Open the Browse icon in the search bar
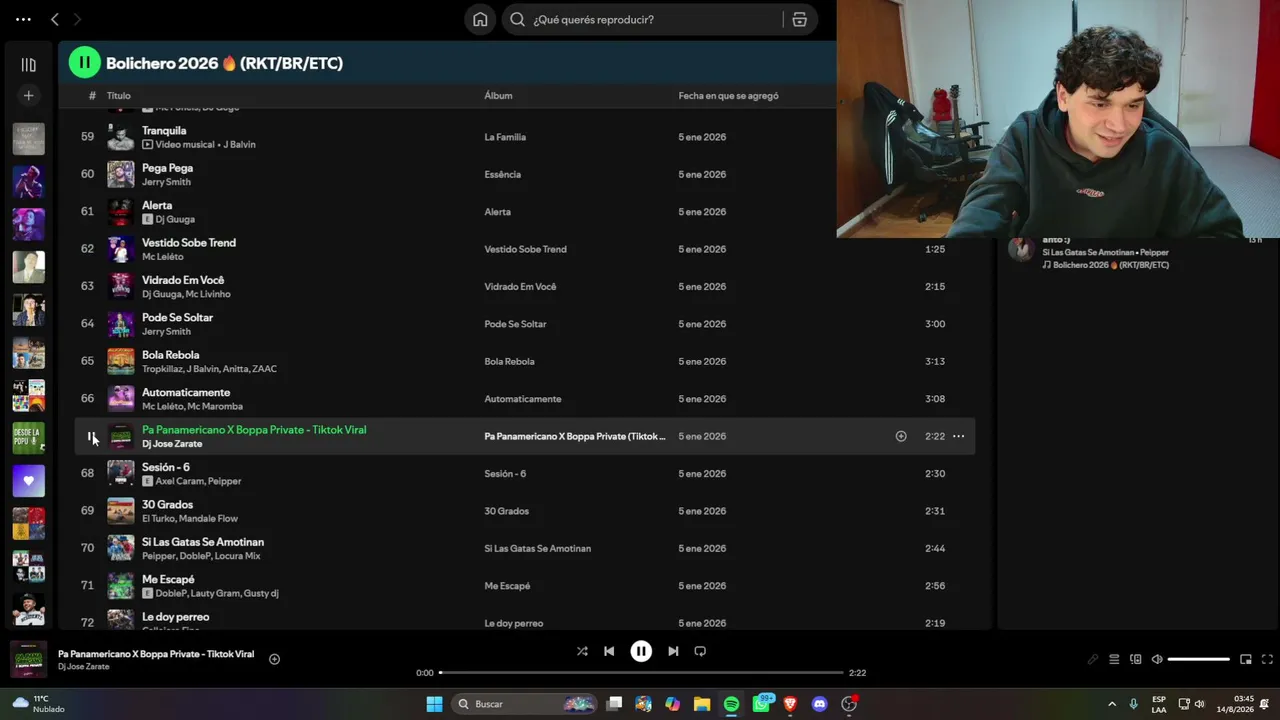Screen dimensions: 1280x720 coord(799,19)
